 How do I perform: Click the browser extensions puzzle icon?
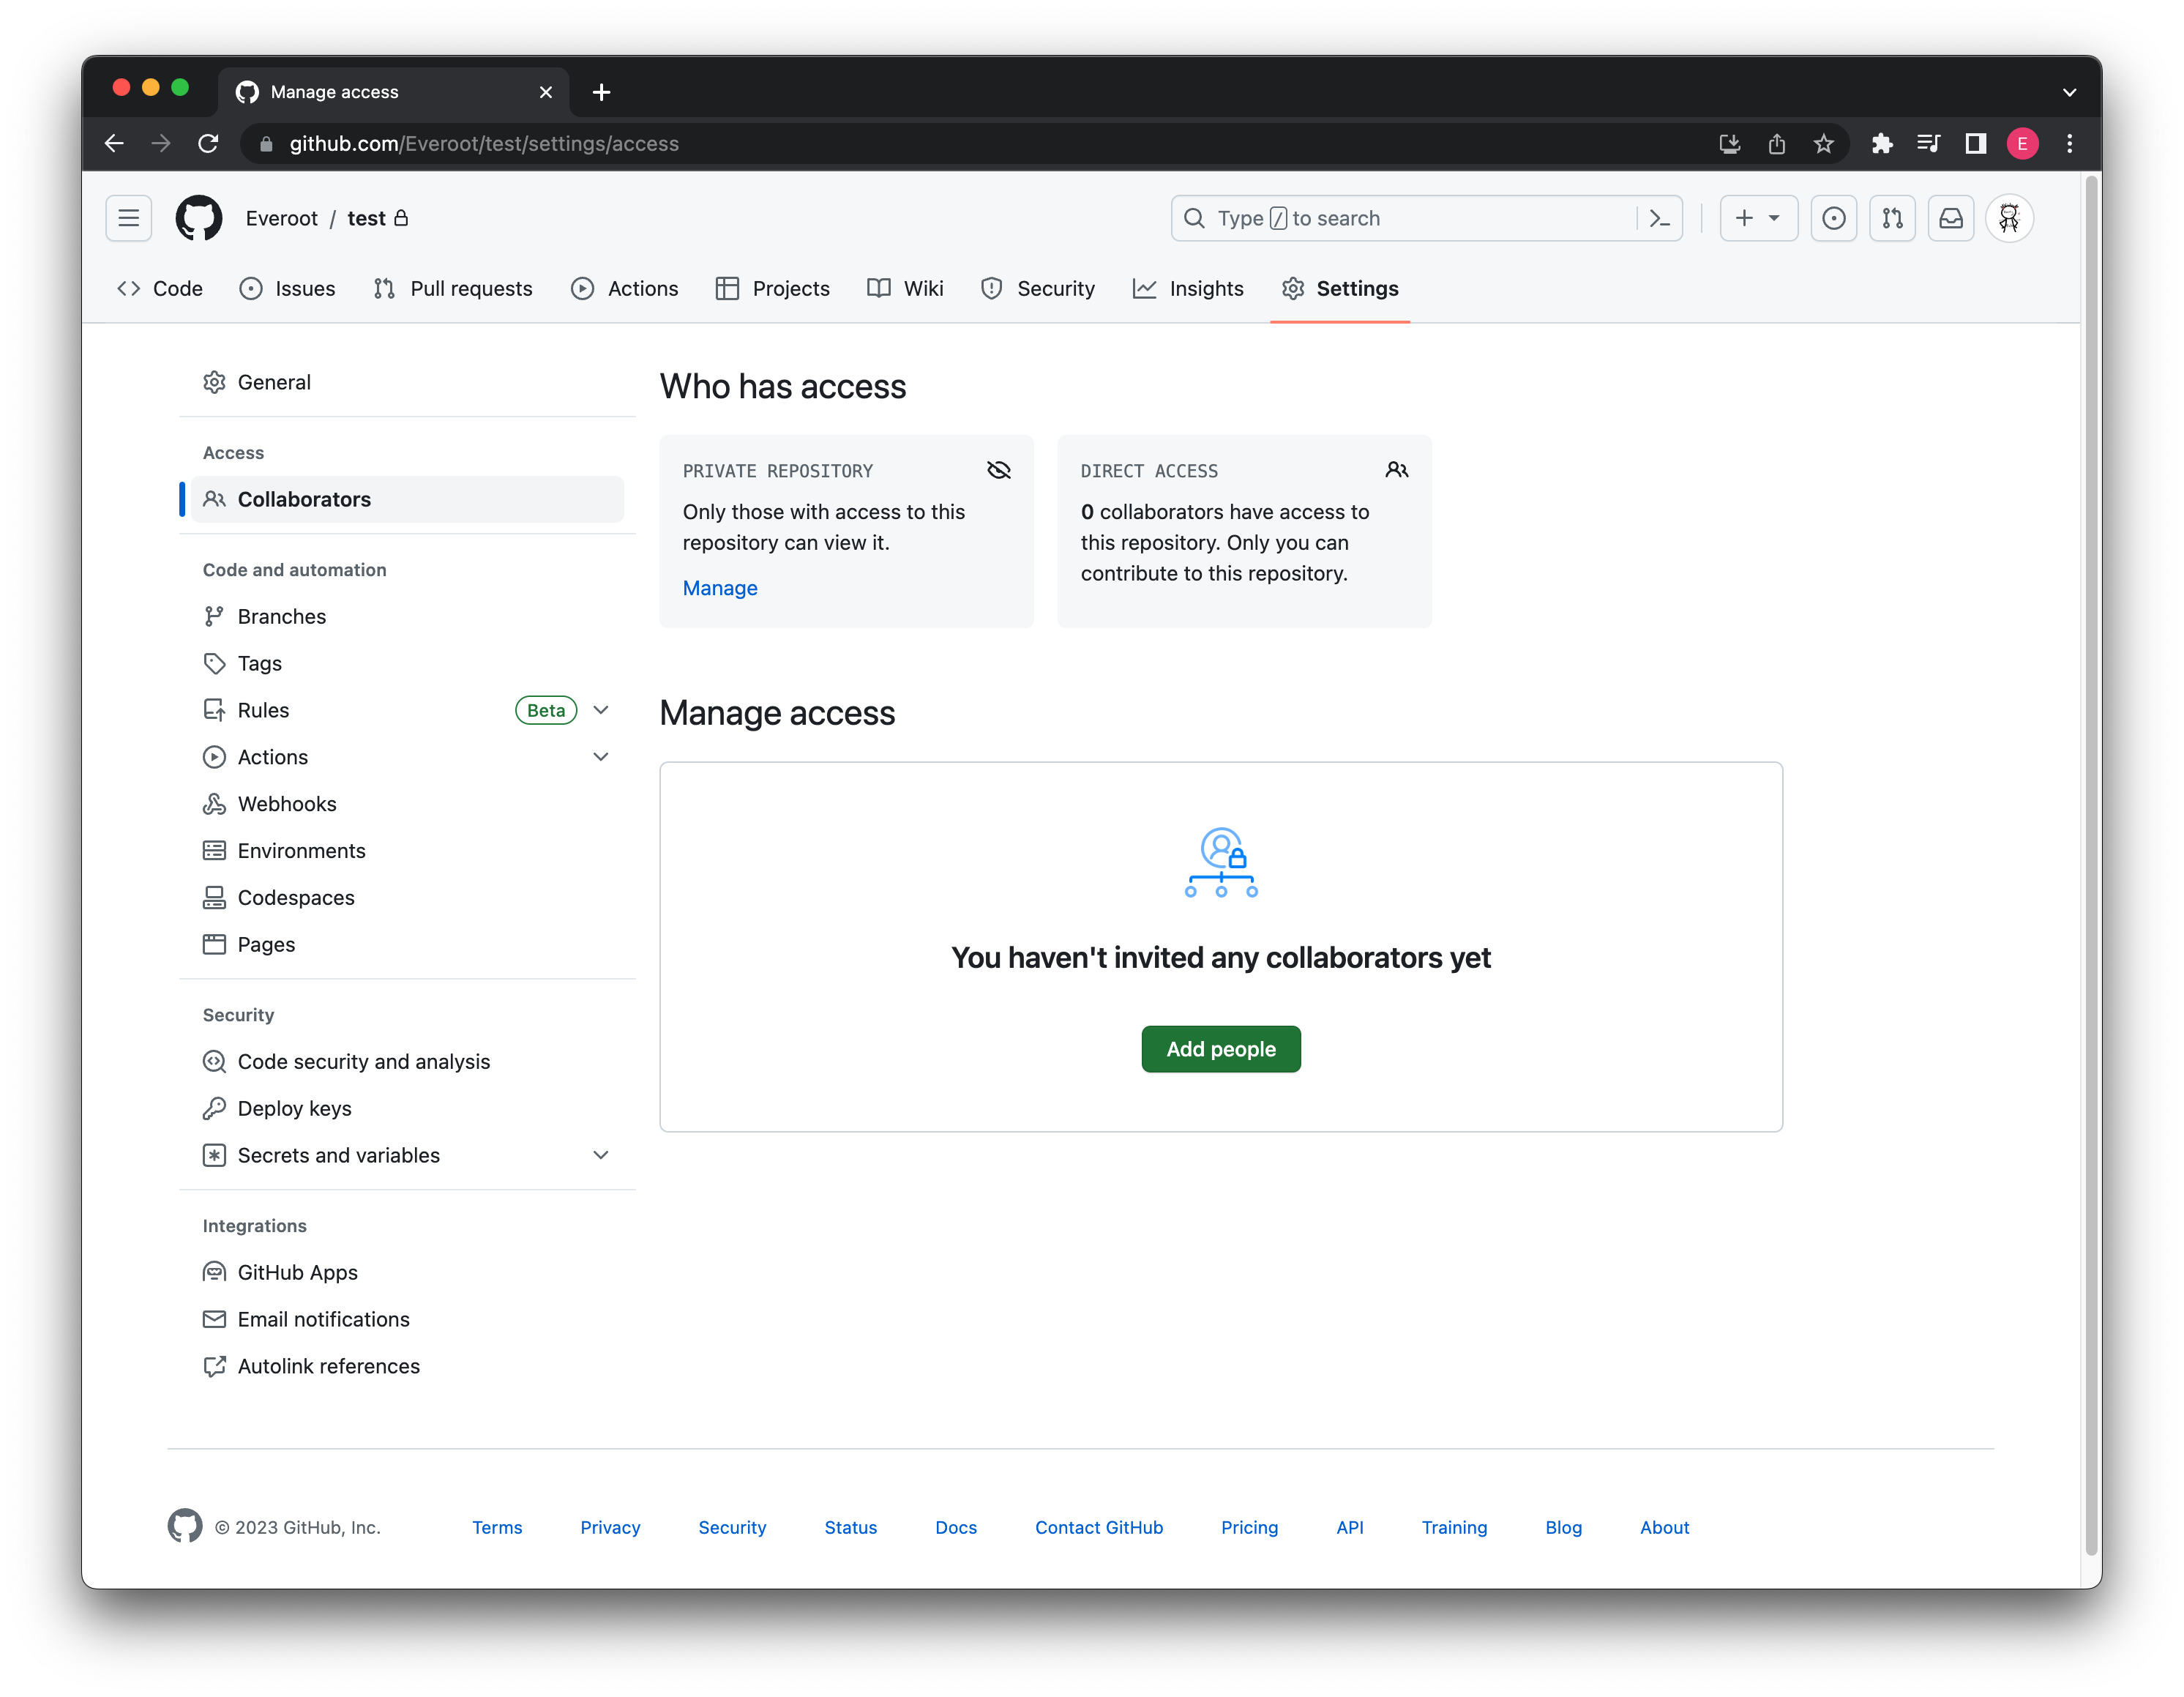point(1882,144)
